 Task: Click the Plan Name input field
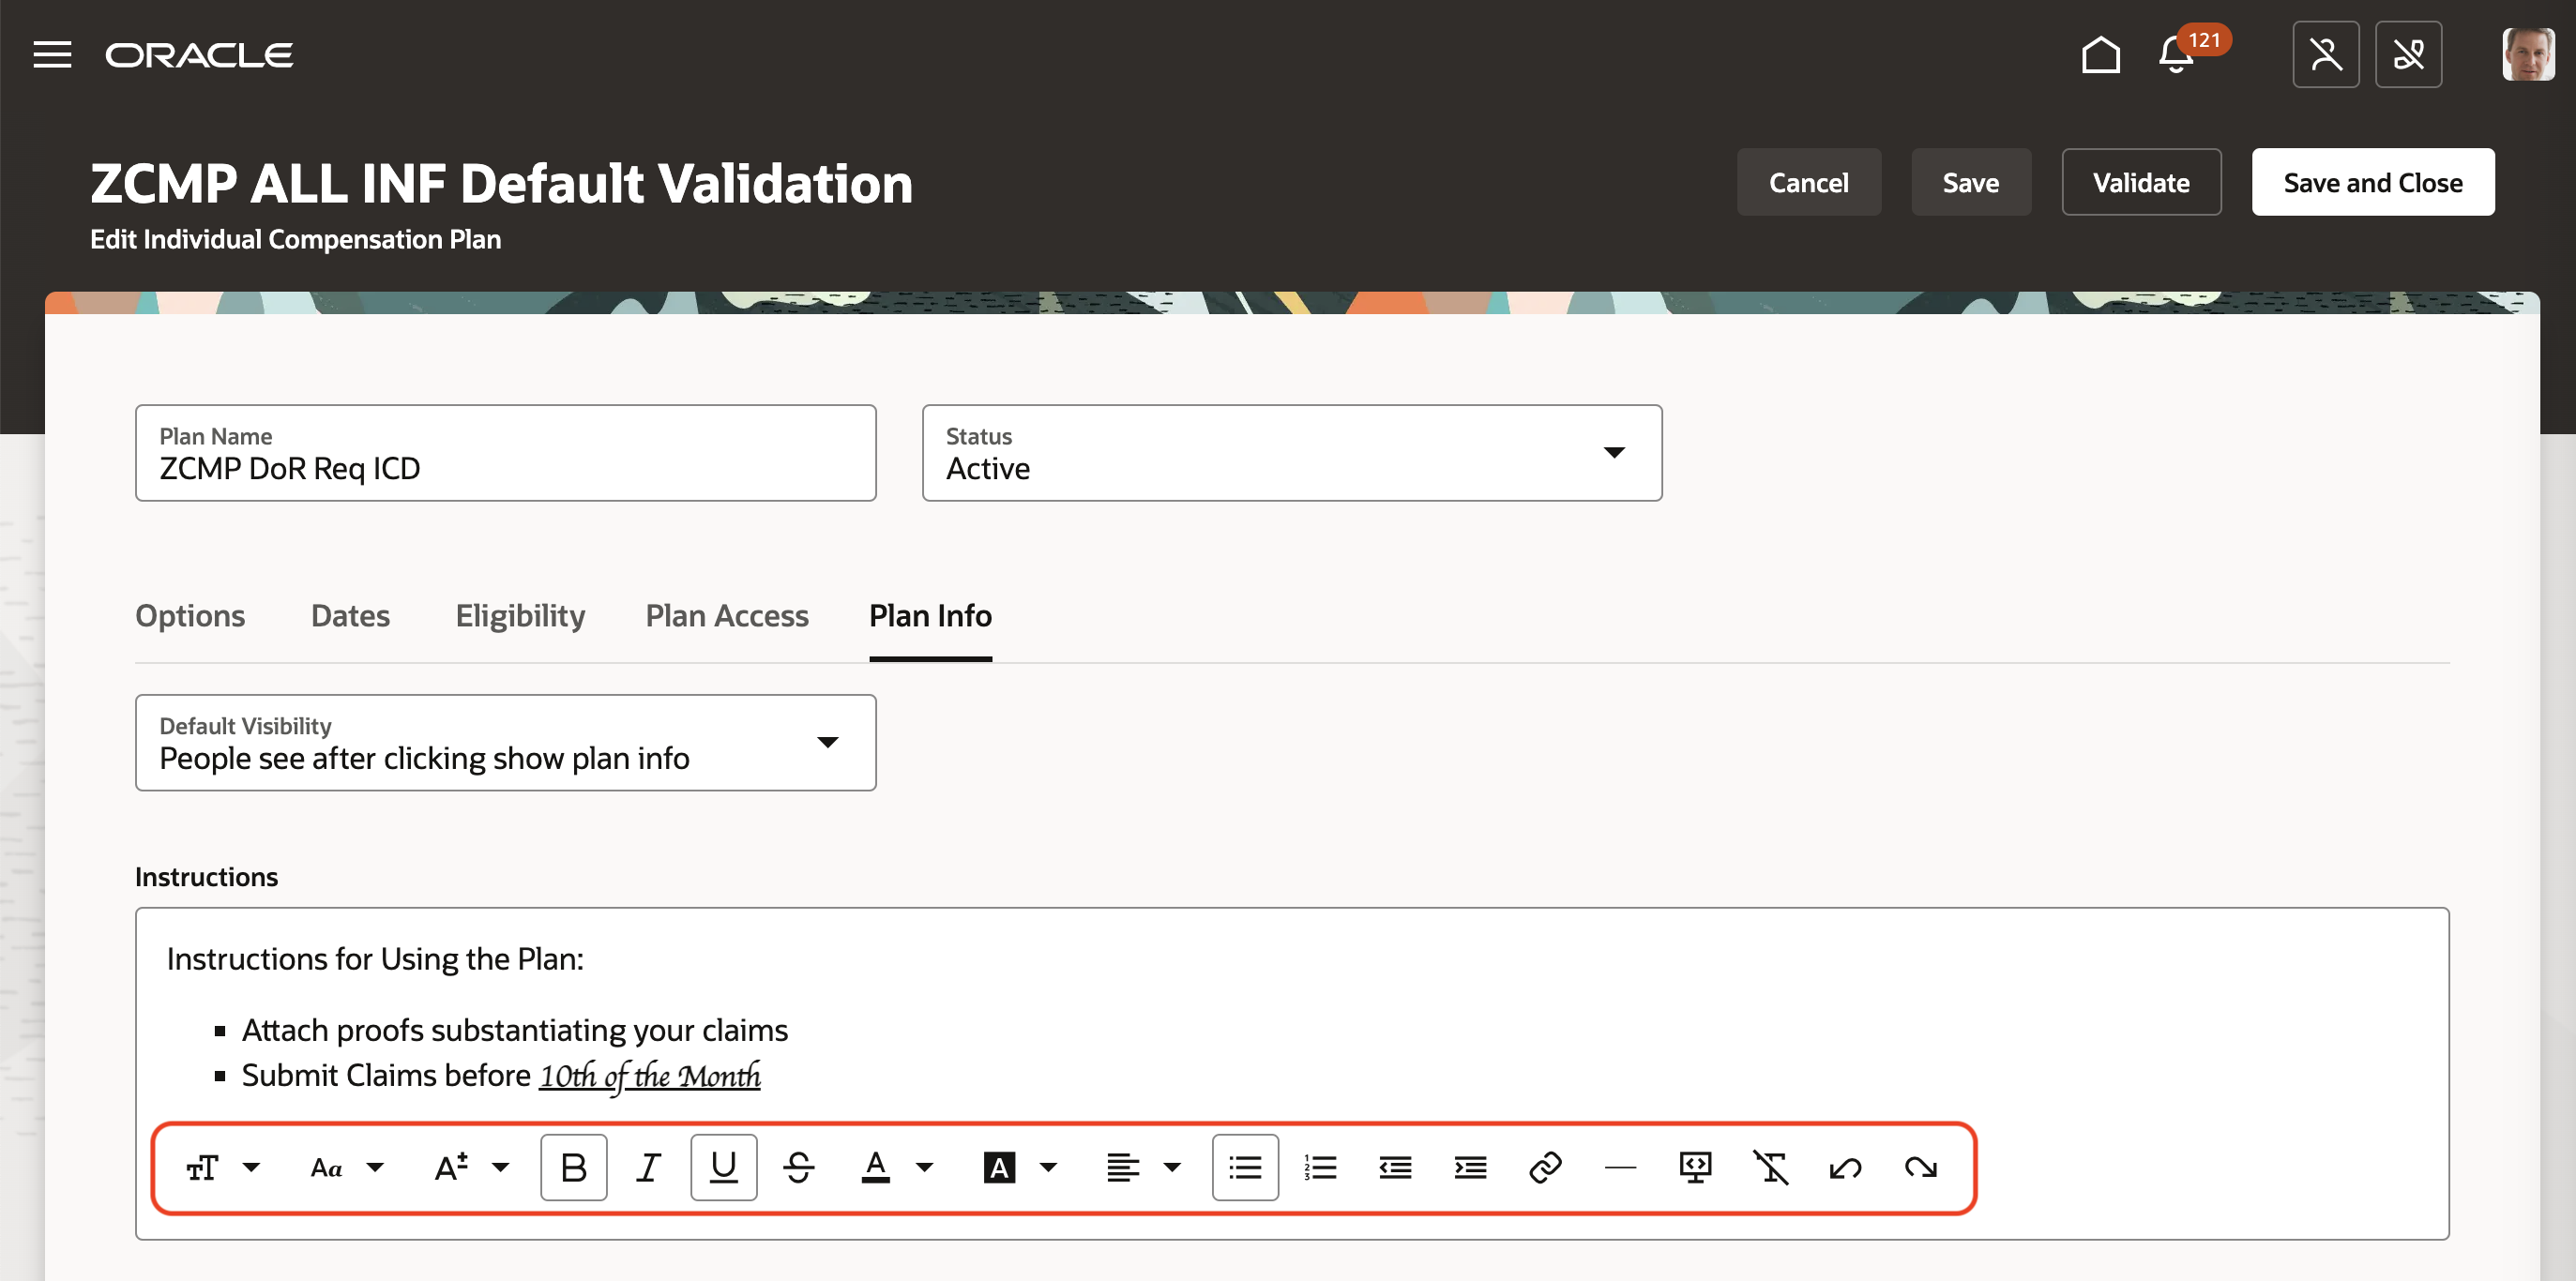[x=506, y=453]
